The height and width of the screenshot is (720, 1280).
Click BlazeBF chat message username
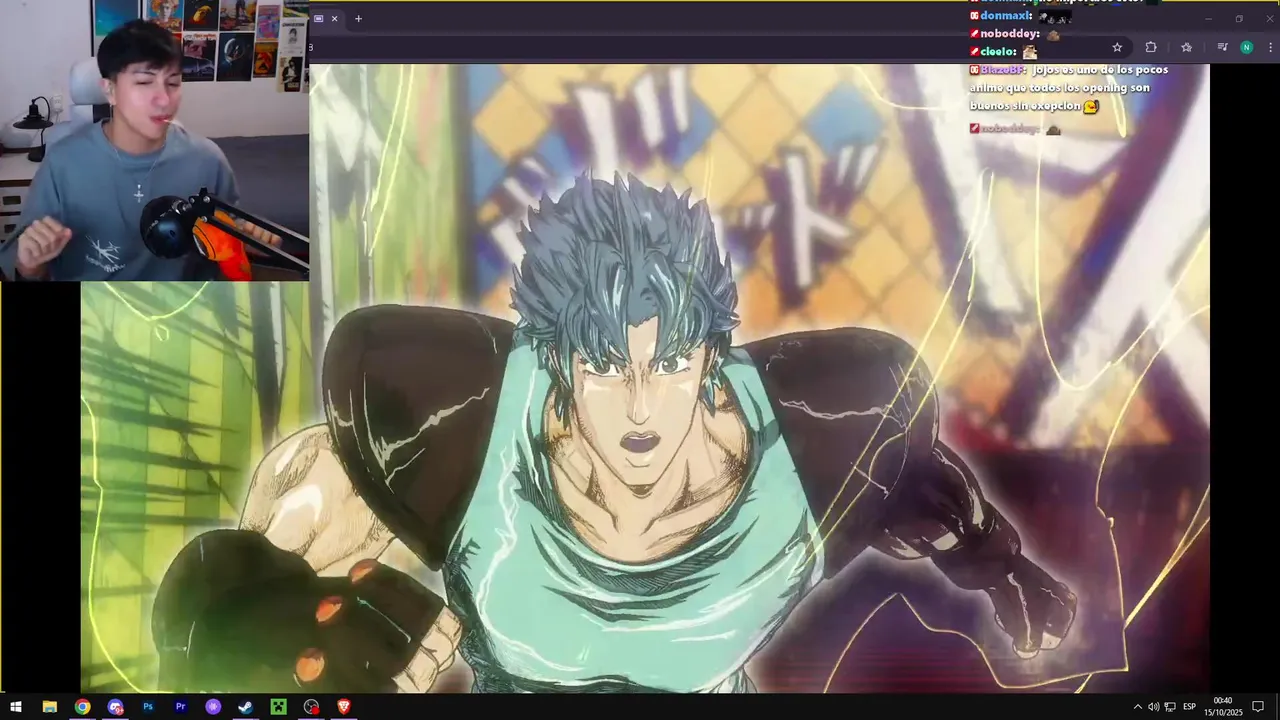(x=1003, y=70)
